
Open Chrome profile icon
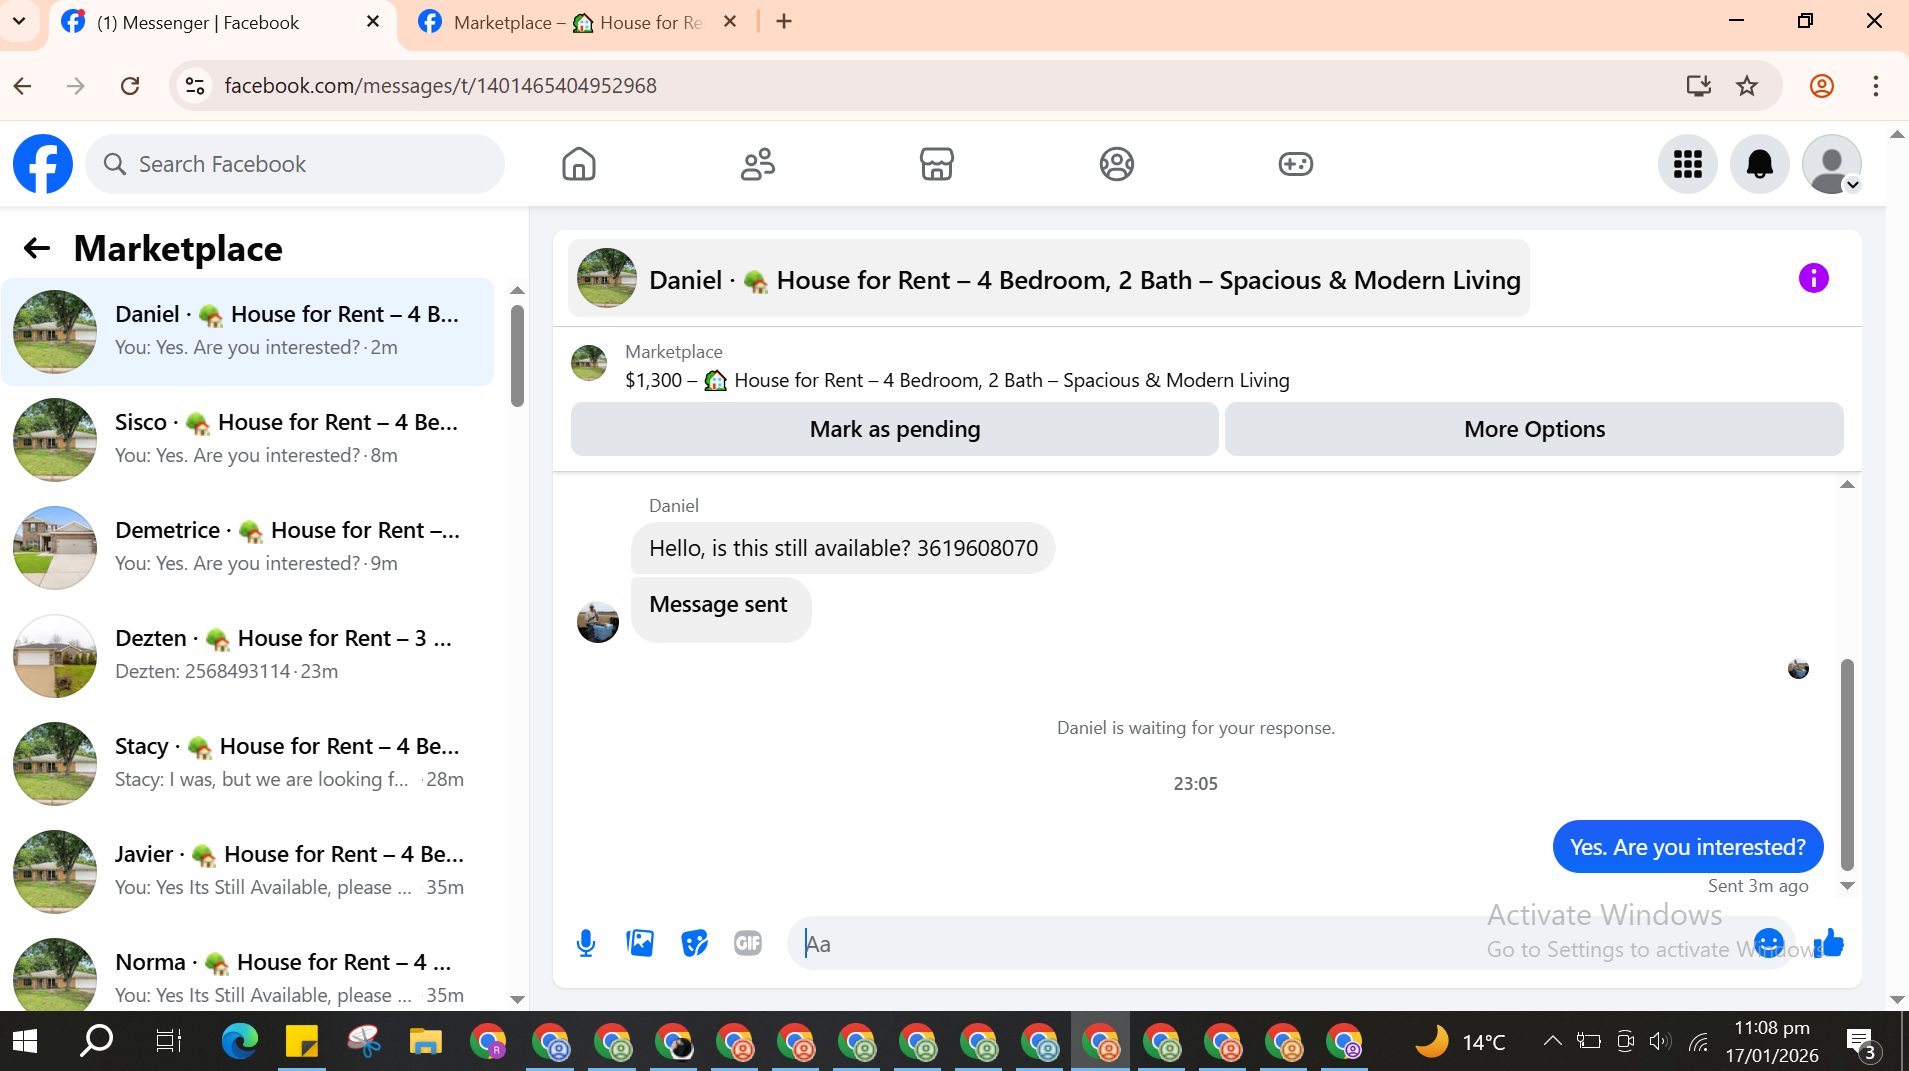1822,86
